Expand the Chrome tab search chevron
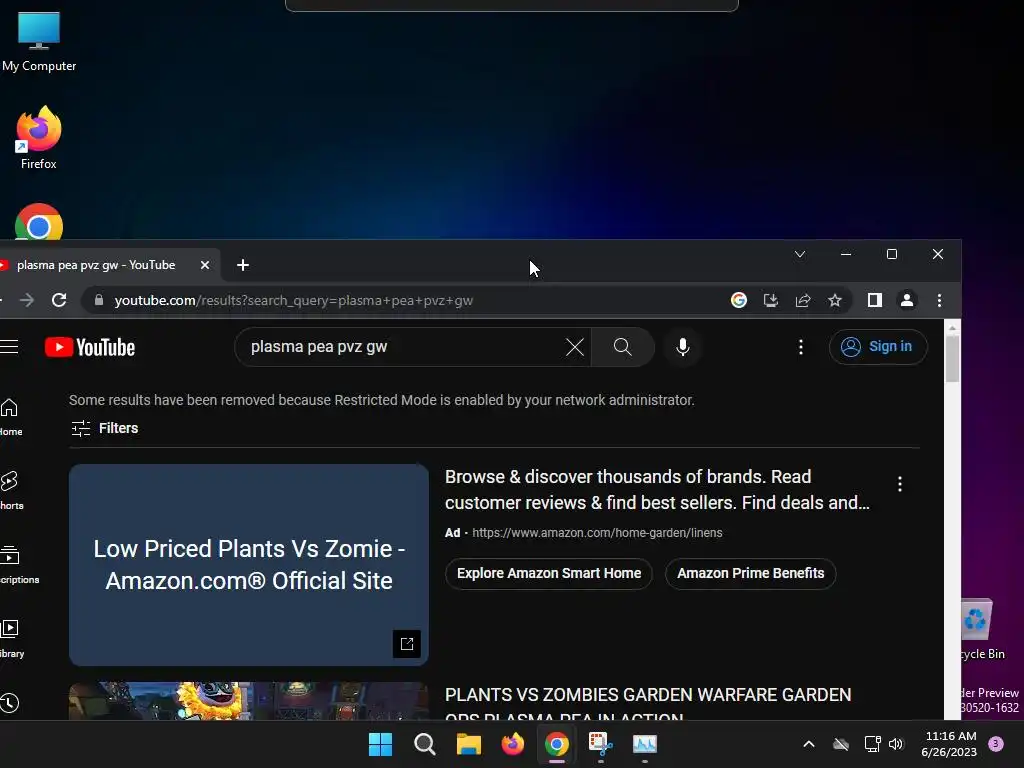1024x768 pixels. [x=800, y=254]
